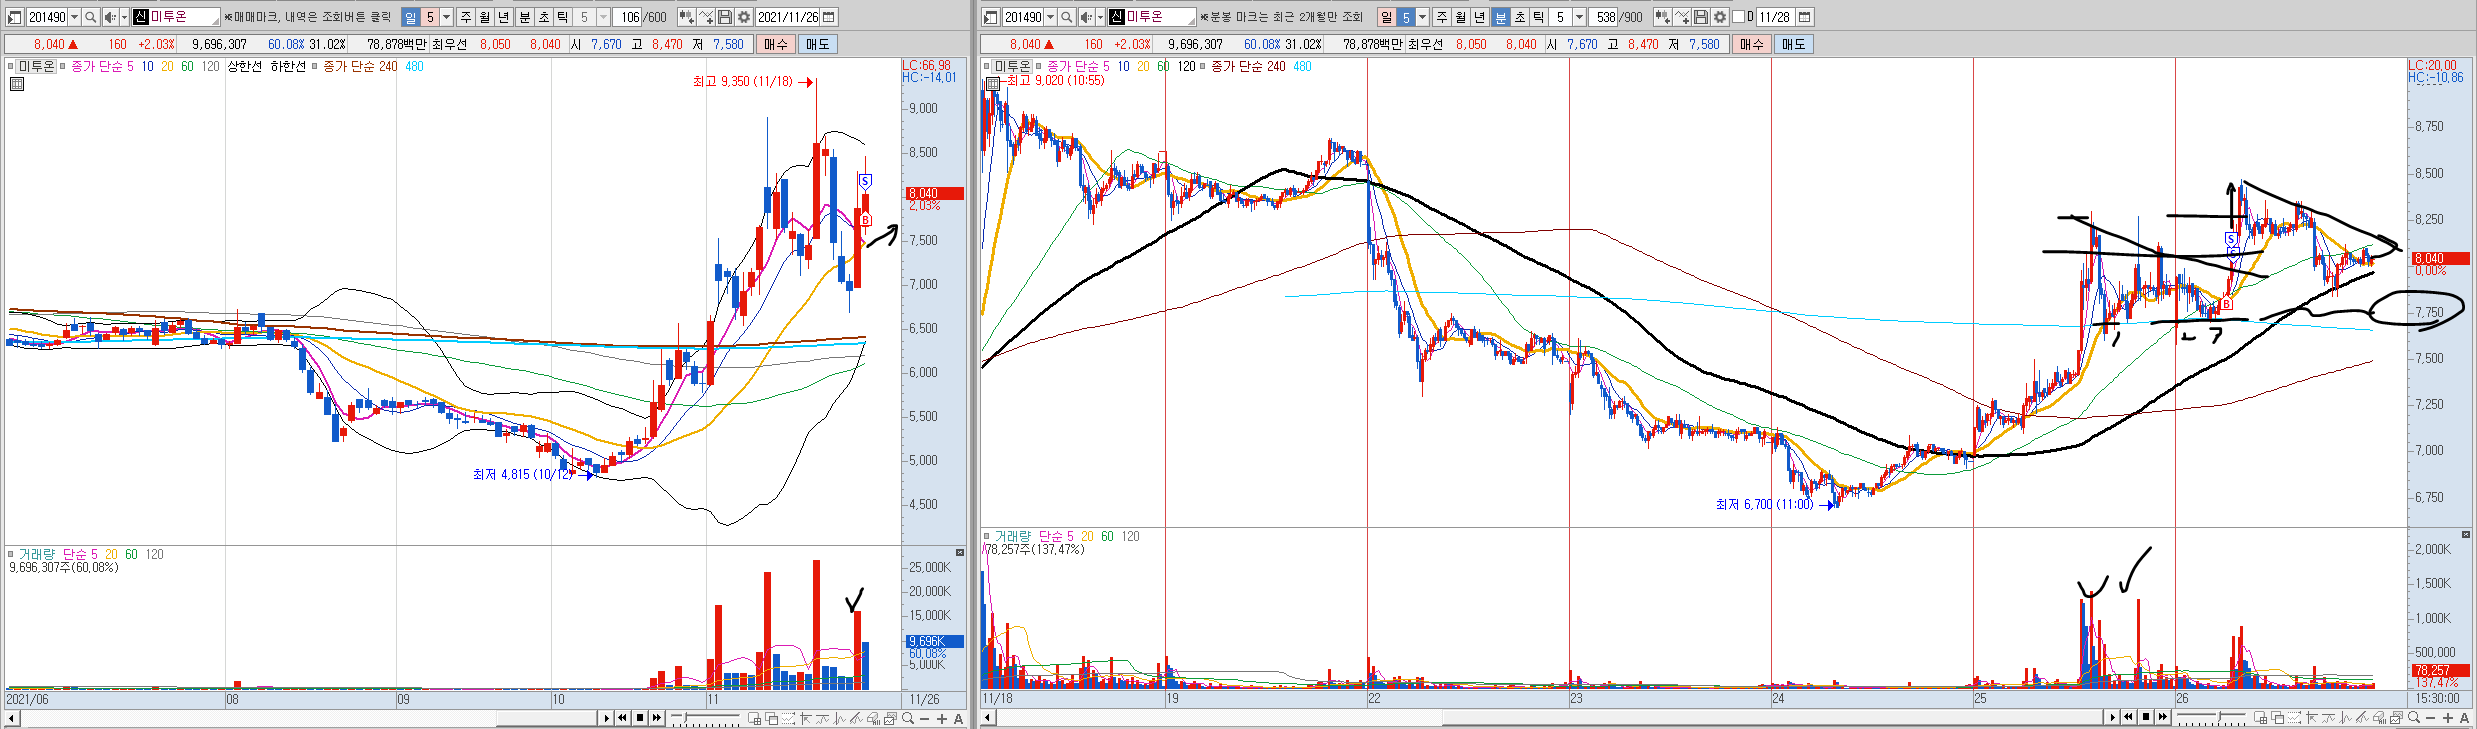Image resolution: width=2477 pixels, height=729 pixels.
Task: Toggle the 미투온 price legend box in right chart
Action: coord(986,66)
